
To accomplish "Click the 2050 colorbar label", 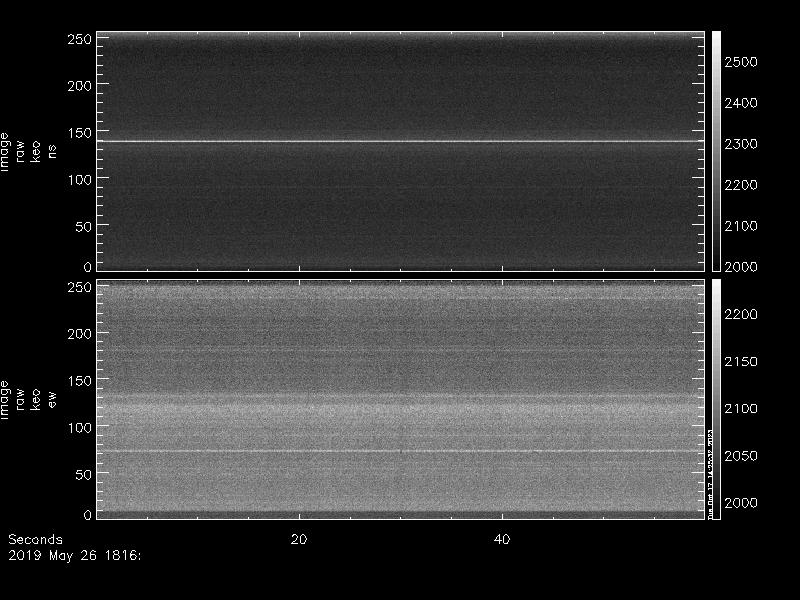I will [x=741, y=456].
